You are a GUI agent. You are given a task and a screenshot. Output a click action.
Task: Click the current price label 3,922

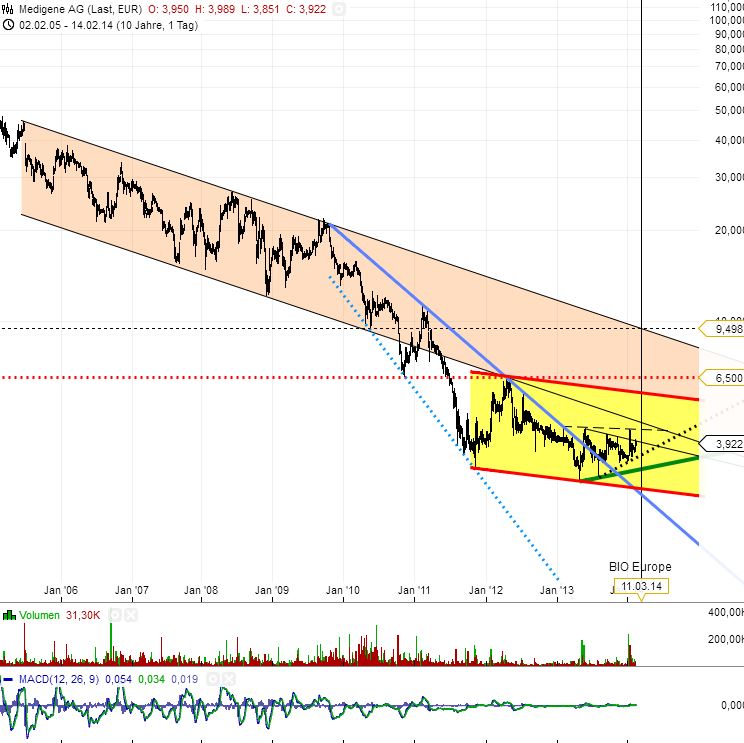pos(723,444)
